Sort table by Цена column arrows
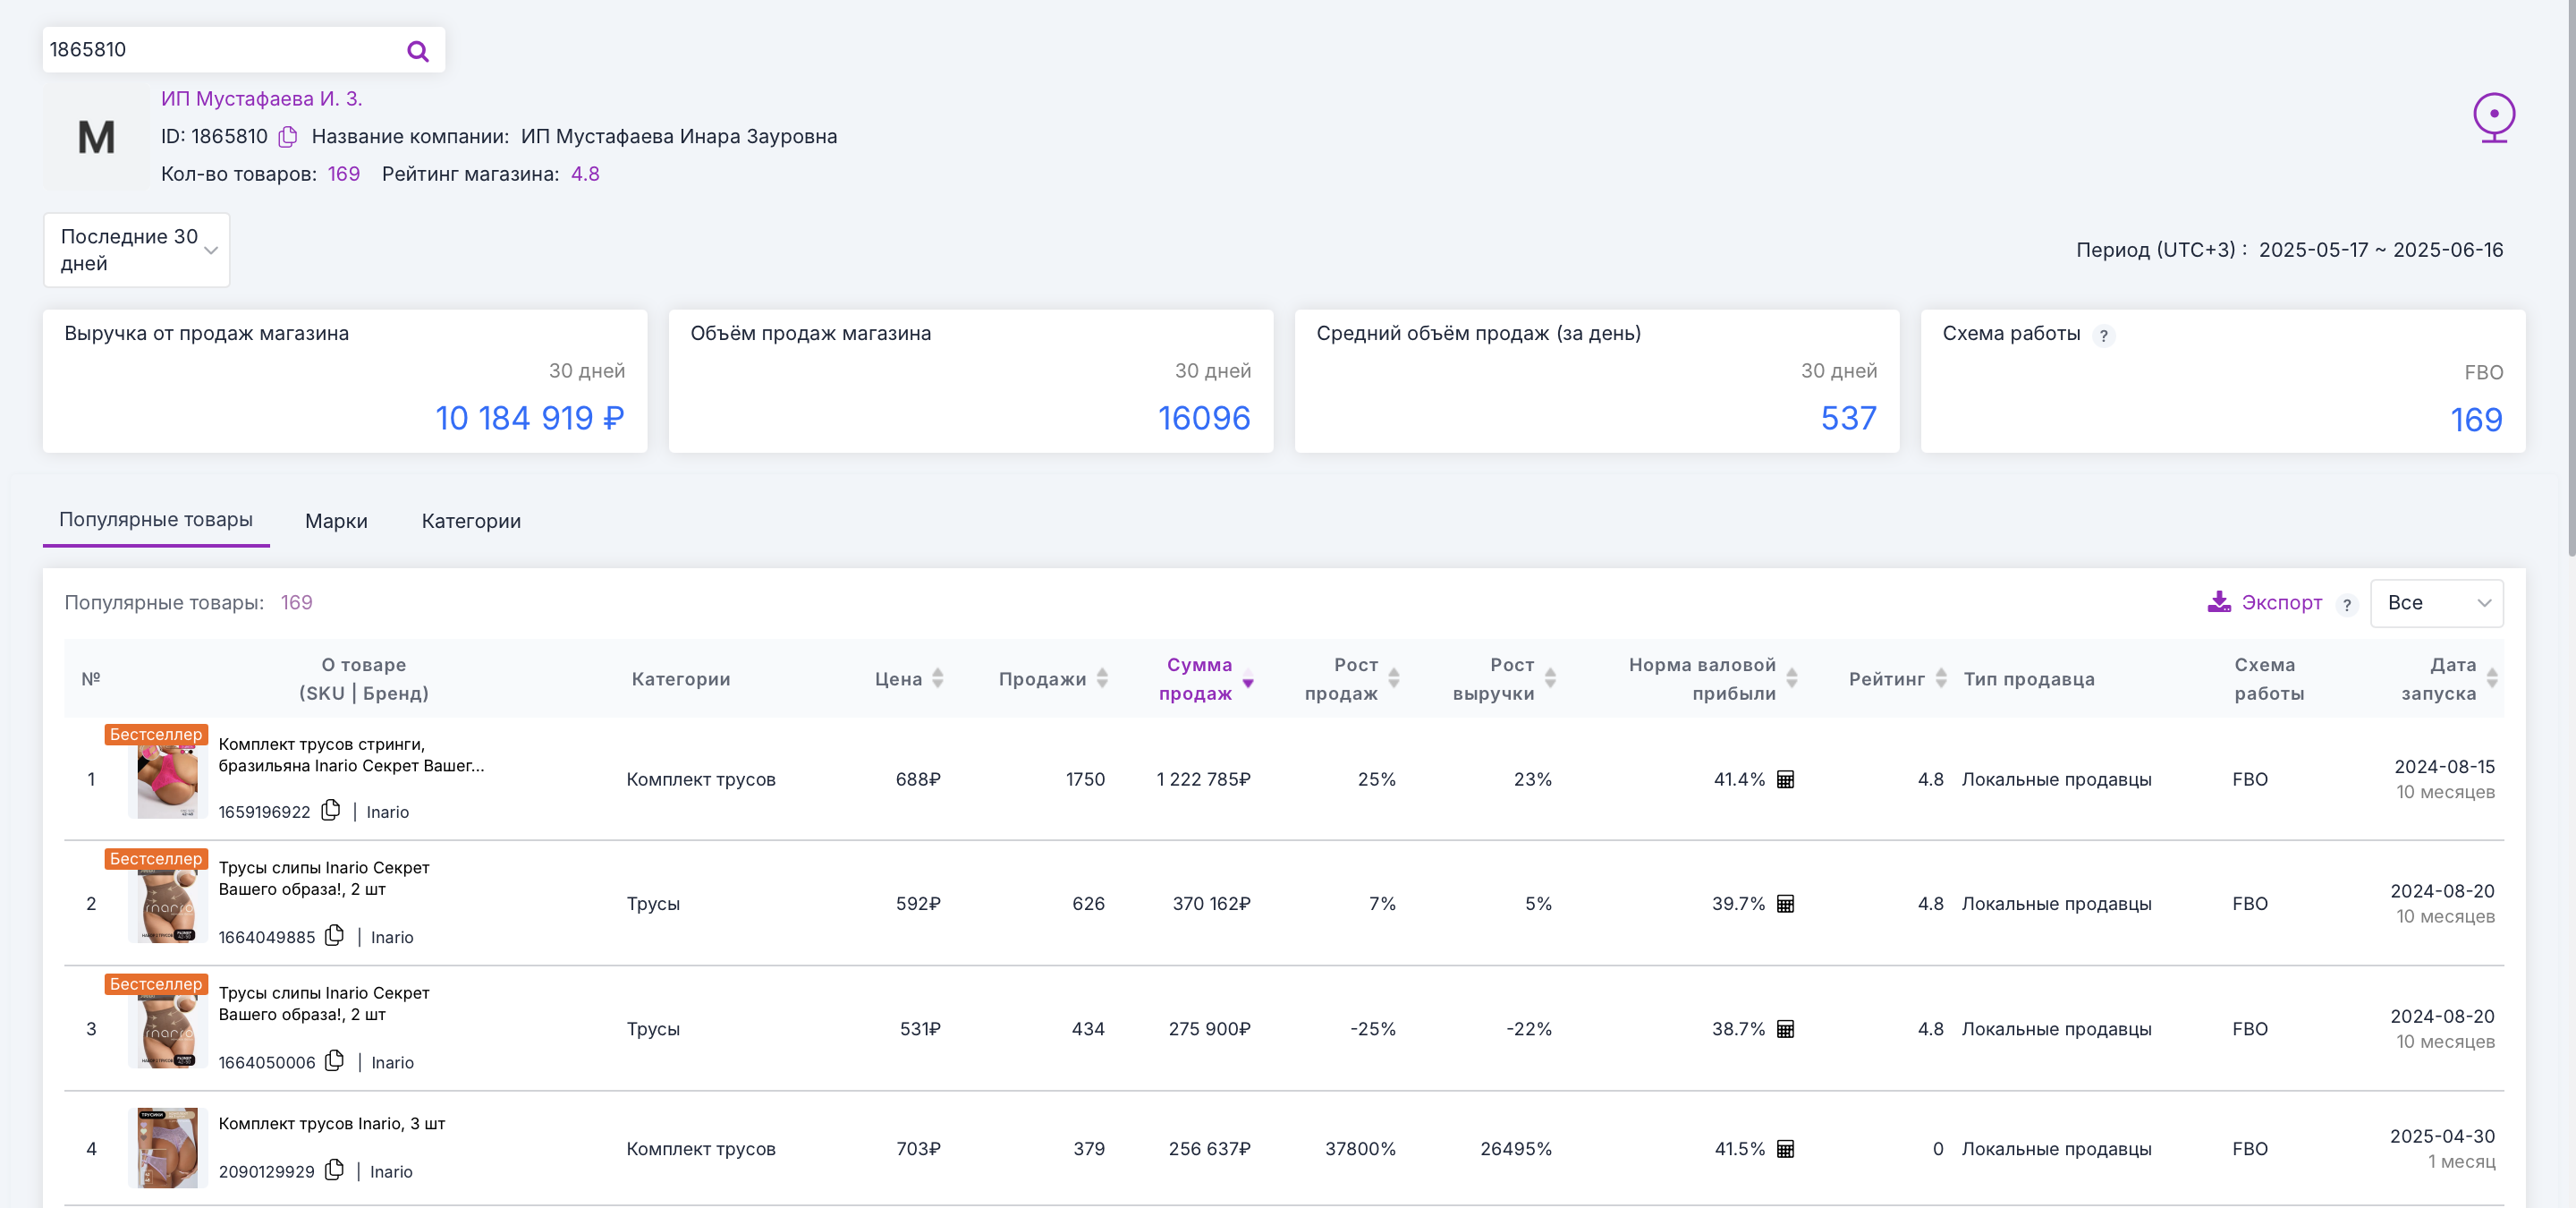This screenshot has width=2576, height=1208. pos(937,678)
